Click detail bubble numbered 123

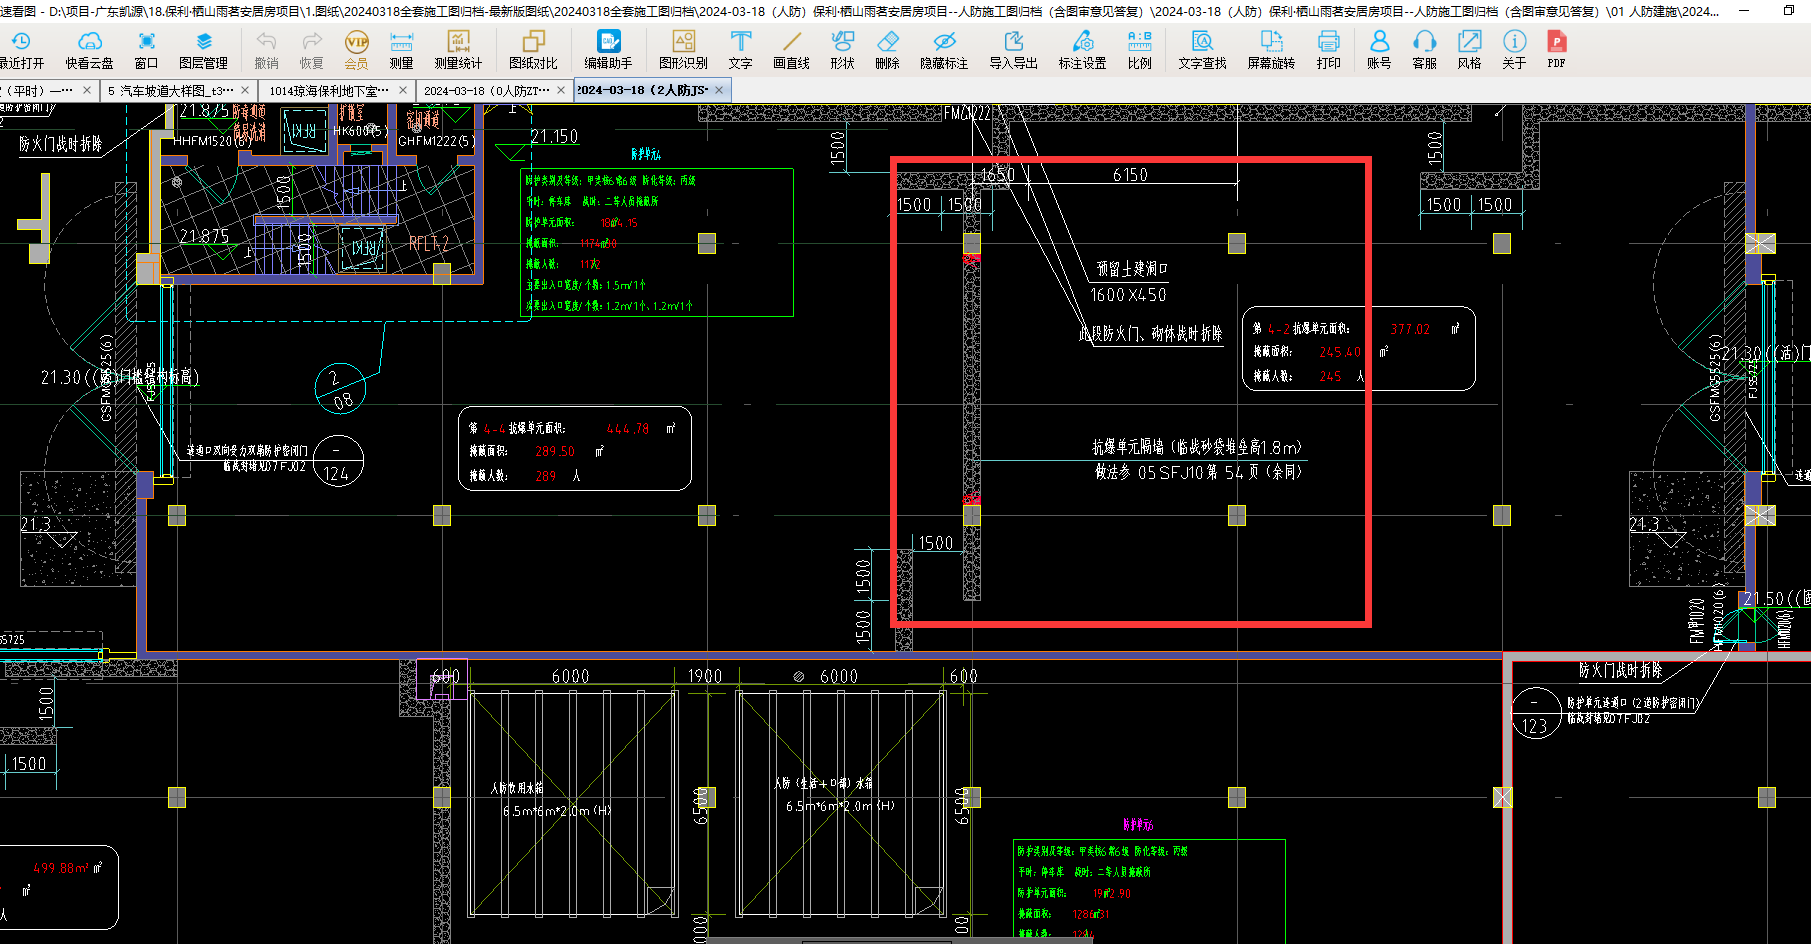(x=1535, y=714)
